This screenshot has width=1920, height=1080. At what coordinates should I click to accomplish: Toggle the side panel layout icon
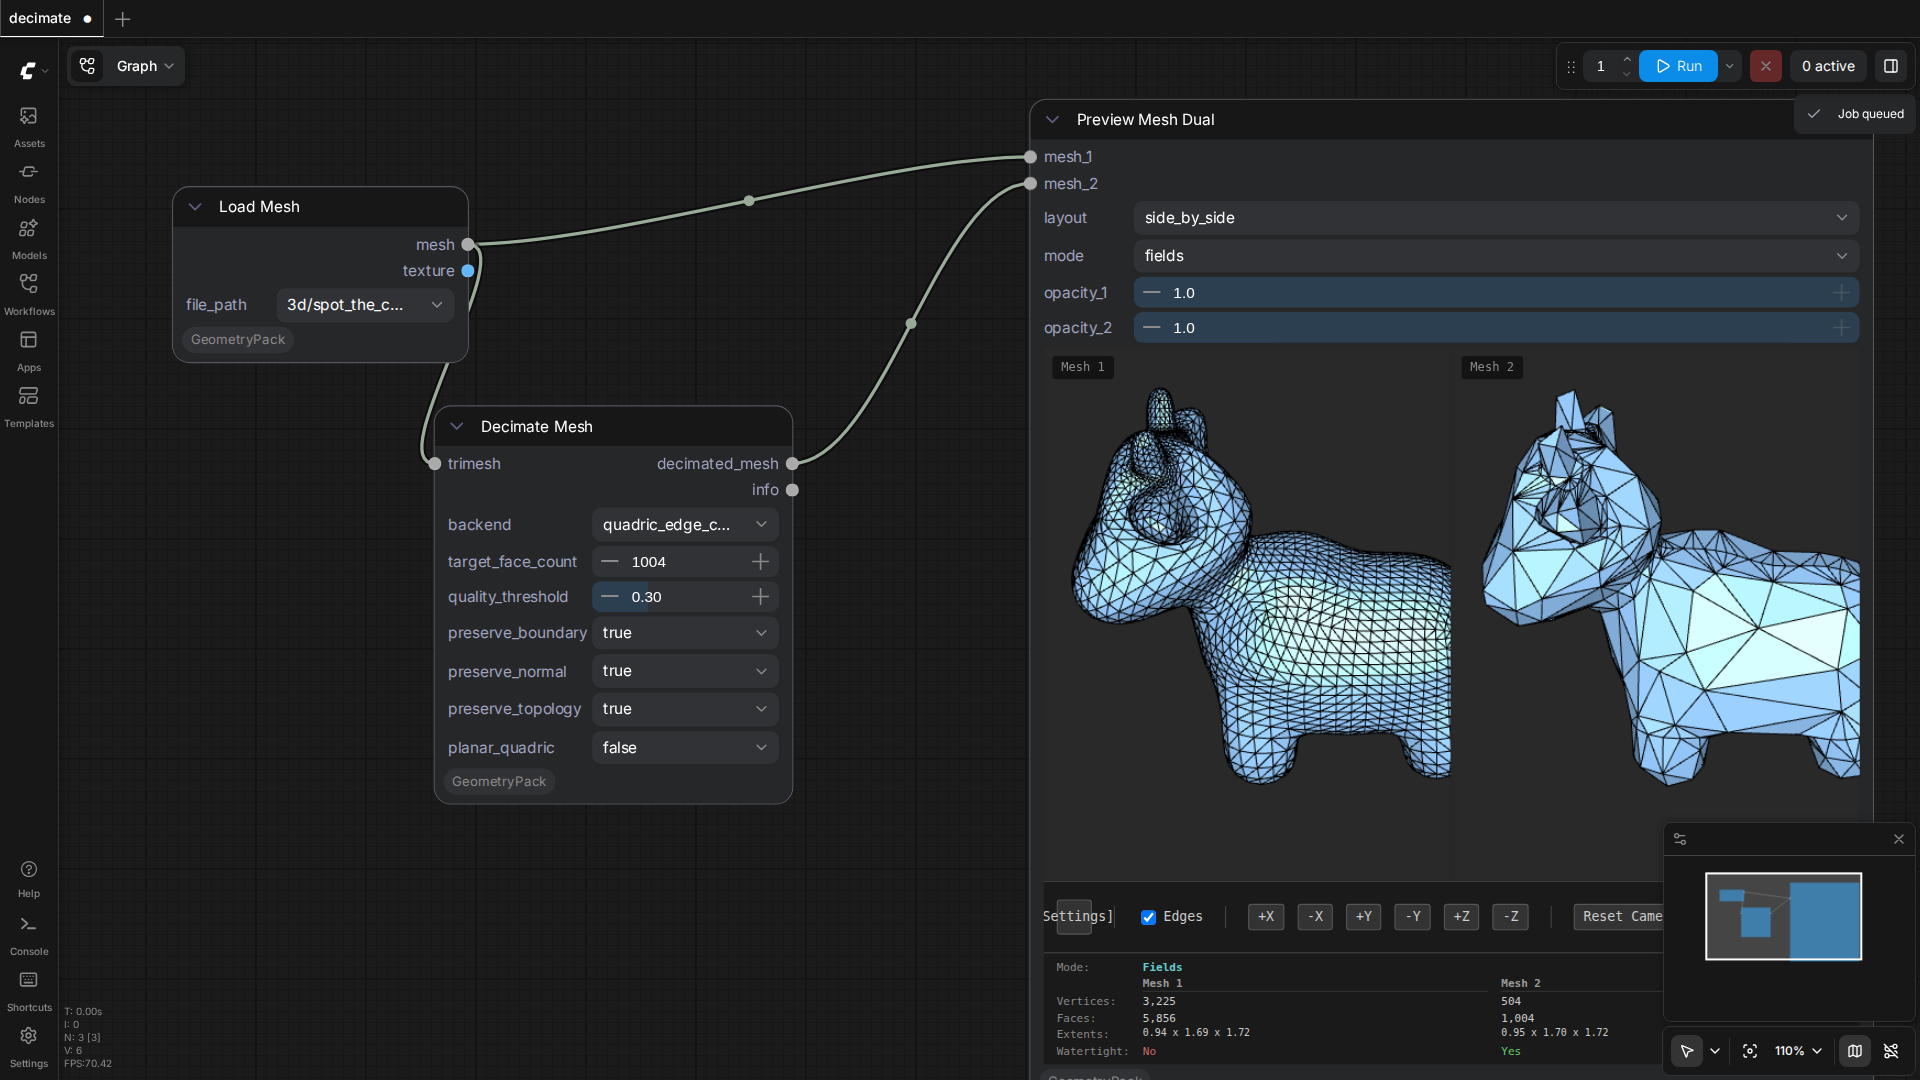pyautogui.click(x=1891, y=66)
